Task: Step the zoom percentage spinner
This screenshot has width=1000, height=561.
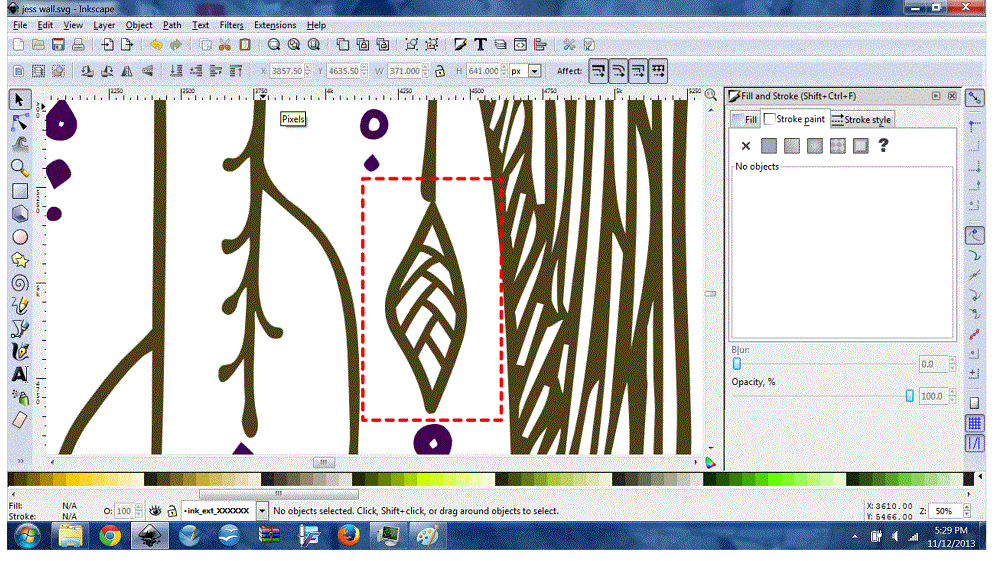Action: click(x=967, y=511)
